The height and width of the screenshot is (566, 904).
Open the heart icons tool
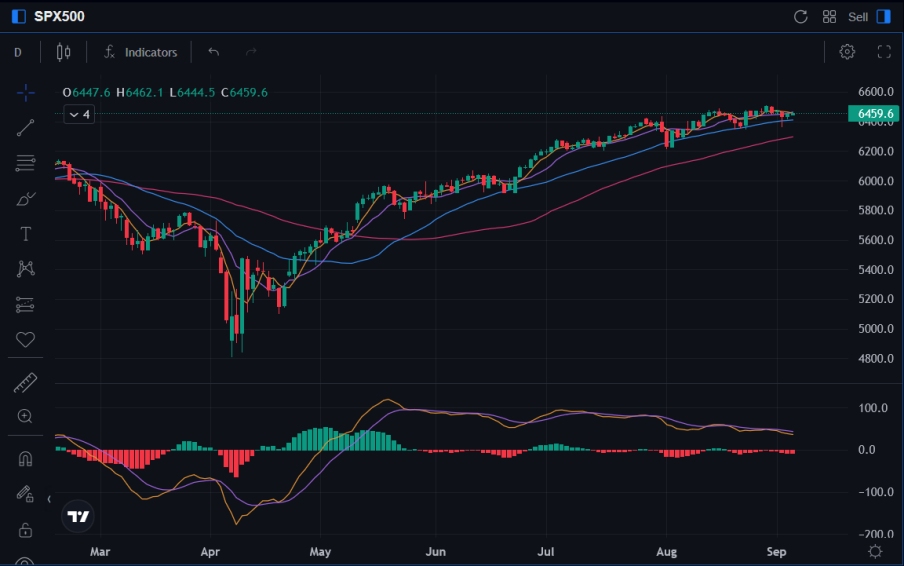(x=25, y=339)
